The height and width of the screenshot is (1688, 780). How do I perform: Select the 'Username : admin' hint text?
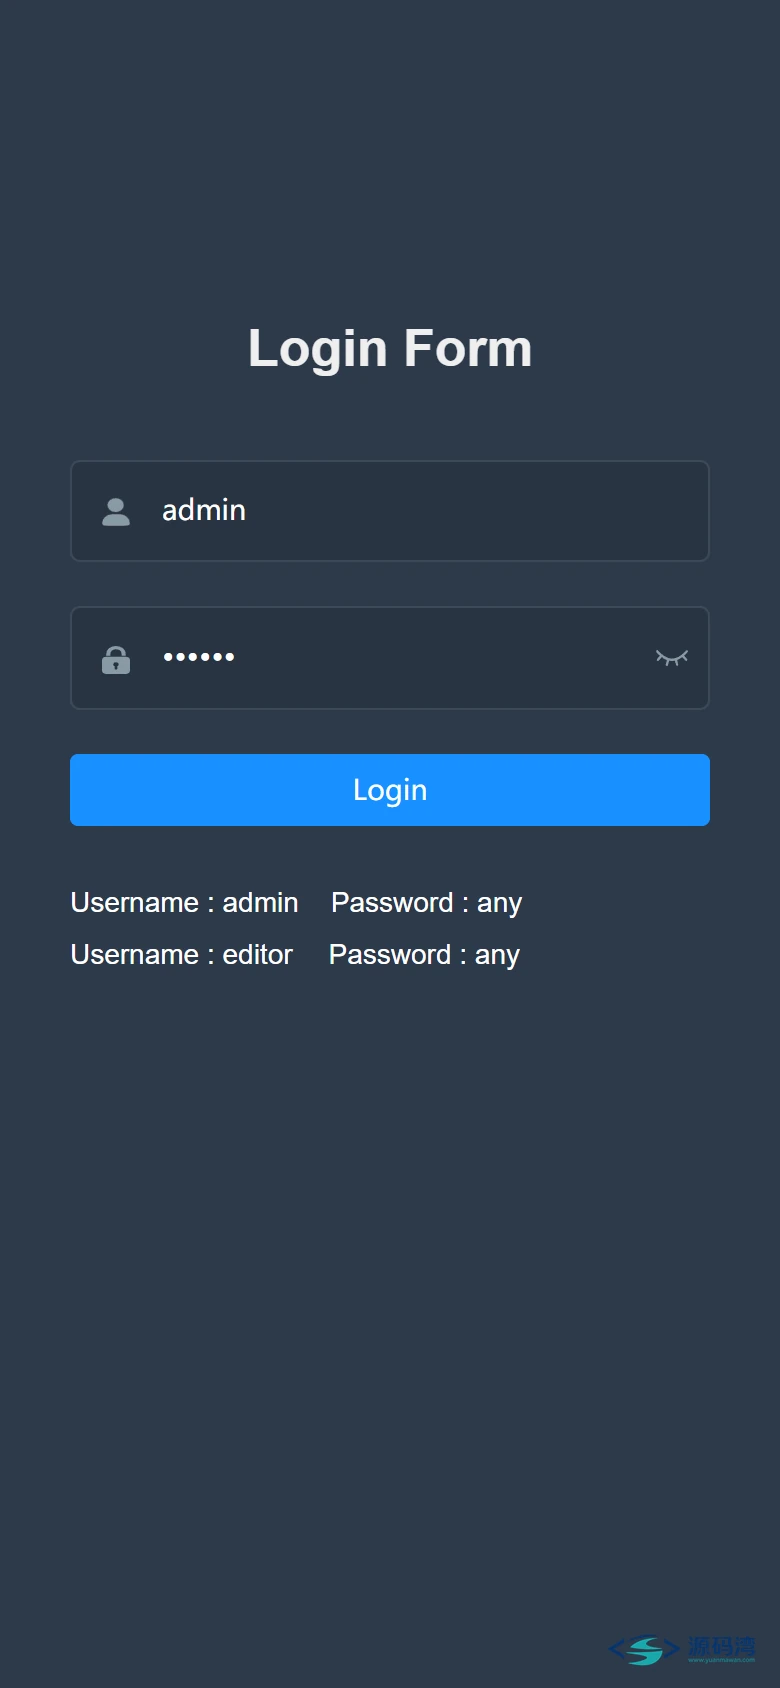coord(185,902)
